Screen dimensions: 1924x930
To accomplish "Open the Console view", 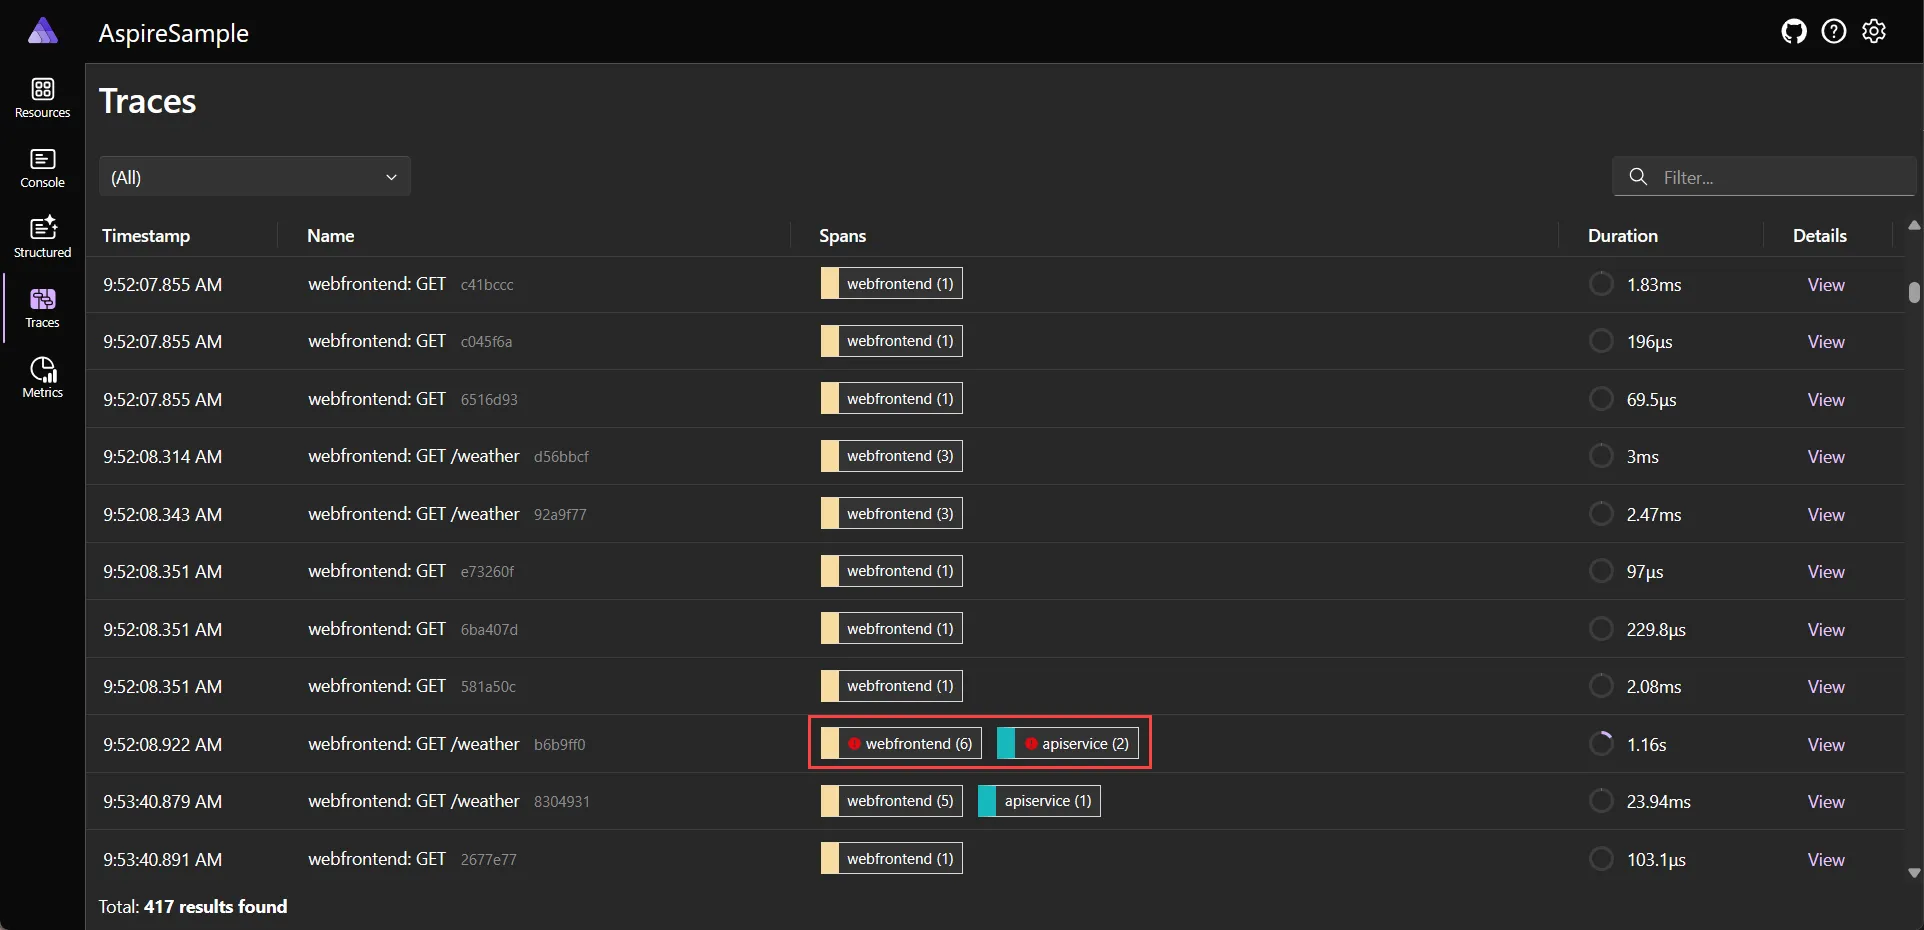I will pyautogui.click(x=42, y=167).
